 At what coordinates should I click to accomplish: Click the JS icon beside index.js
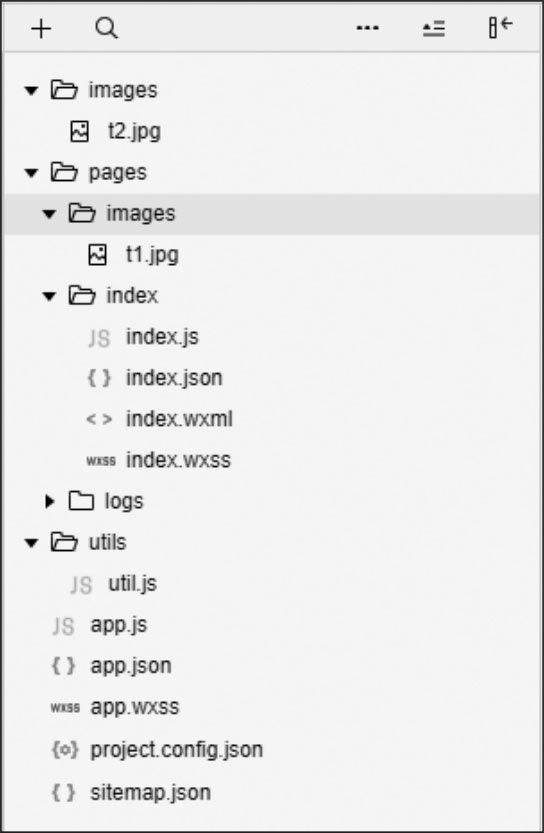pos(99,338)
